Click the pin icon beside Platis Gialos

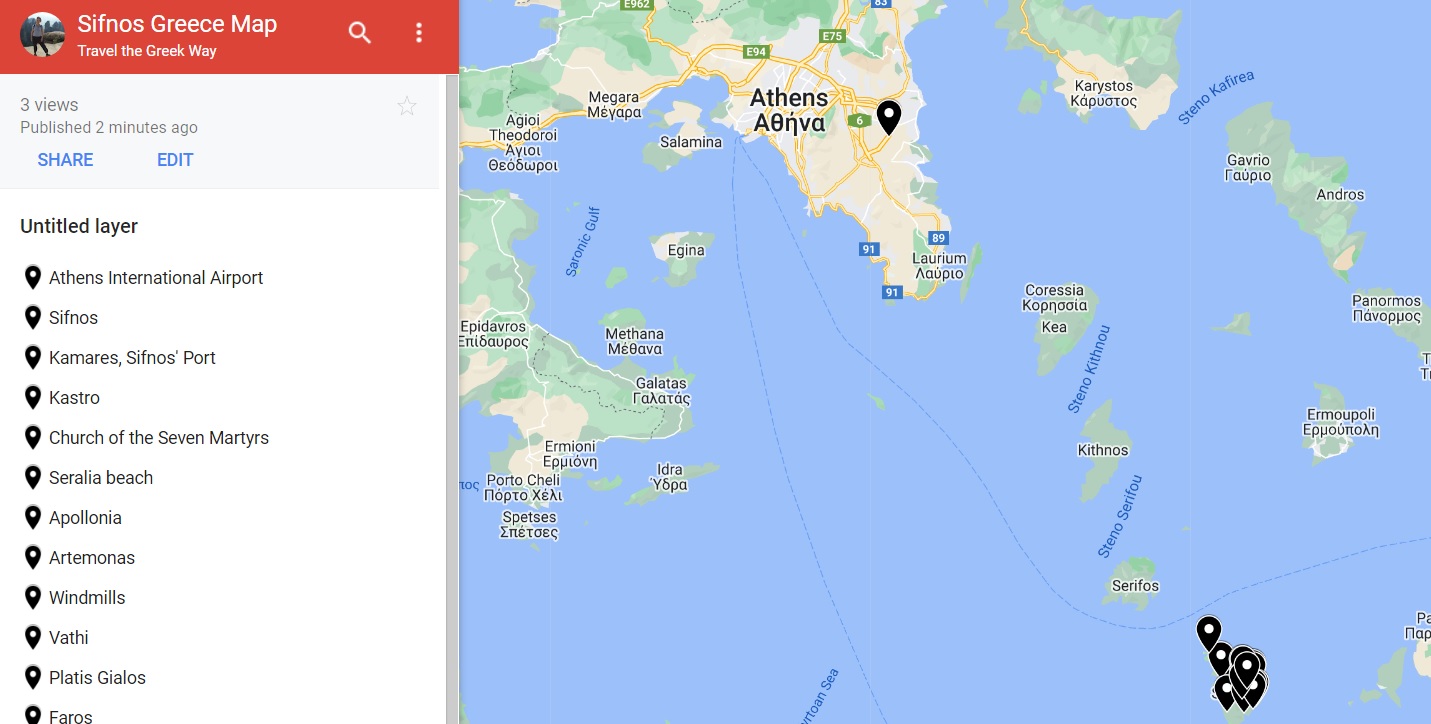click(x=32, y=677)
